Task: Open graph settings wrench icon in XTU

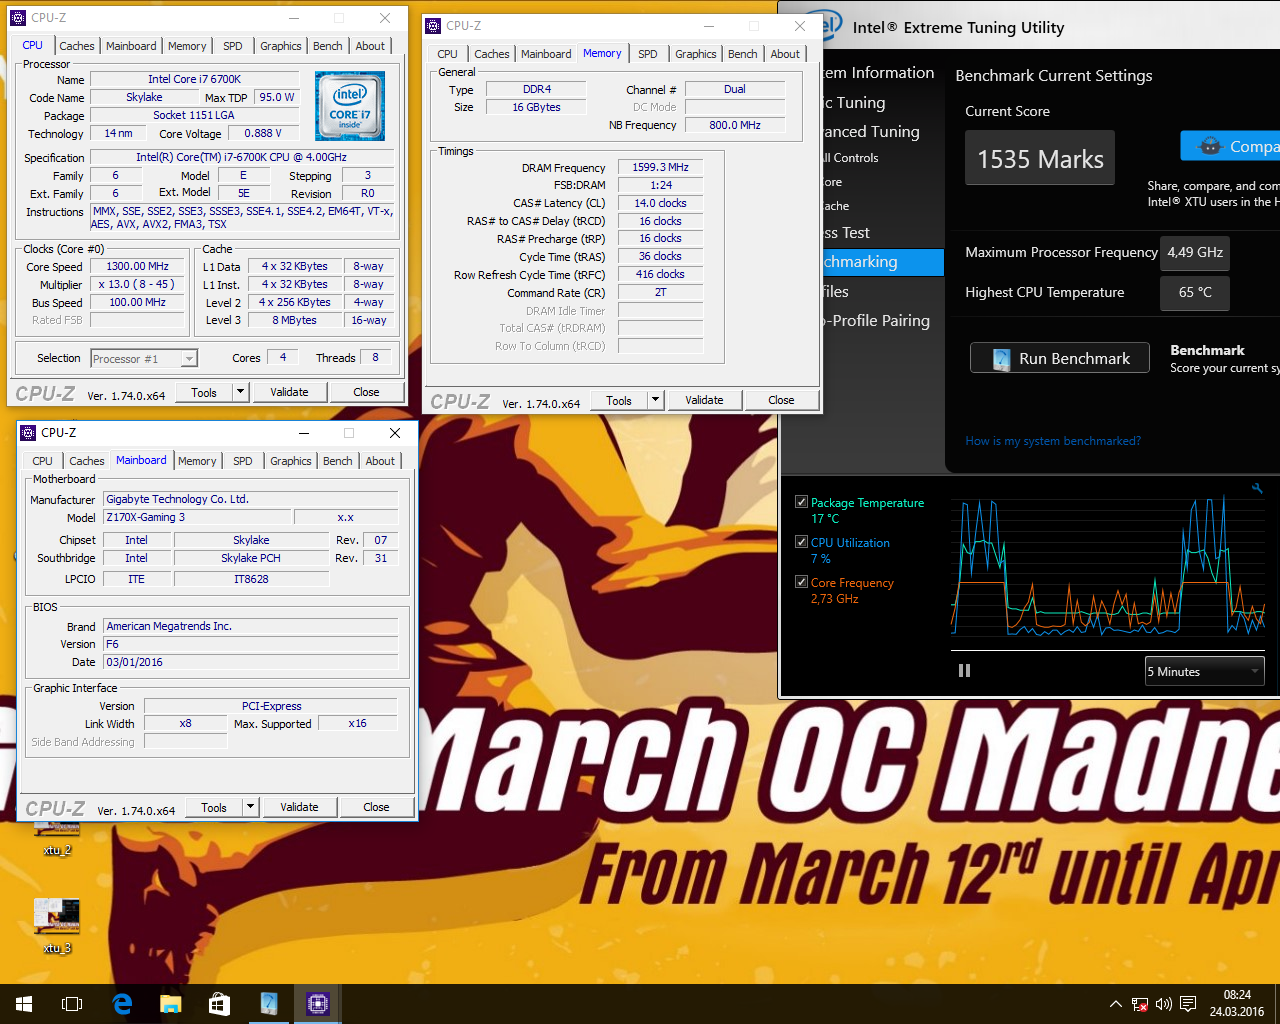Action: click(1257, 488)
